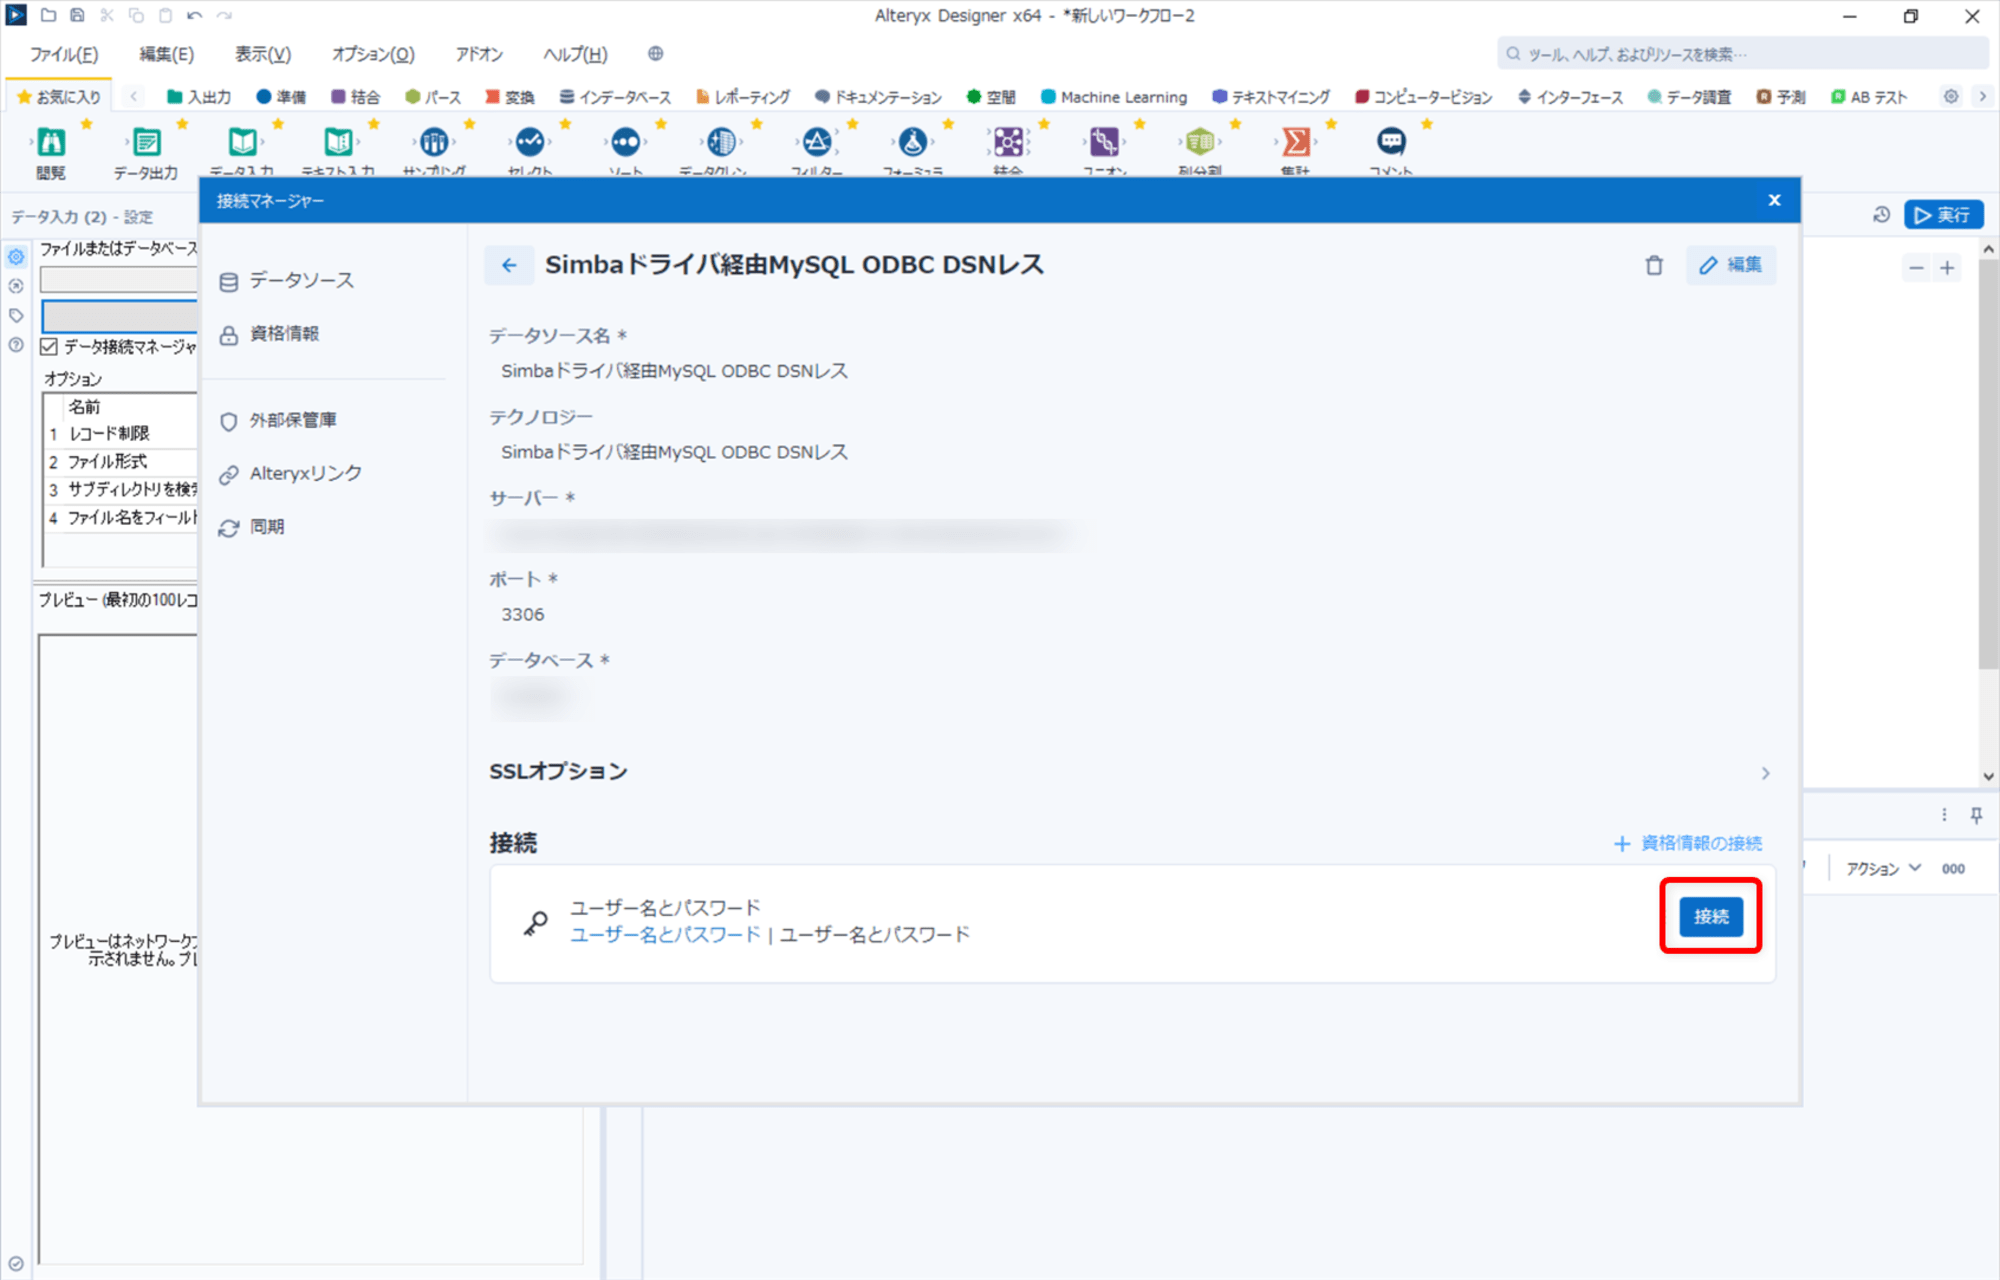2000x1280 pixels.
Task: Open the 表示(V) menu
Action: point(263,54)
